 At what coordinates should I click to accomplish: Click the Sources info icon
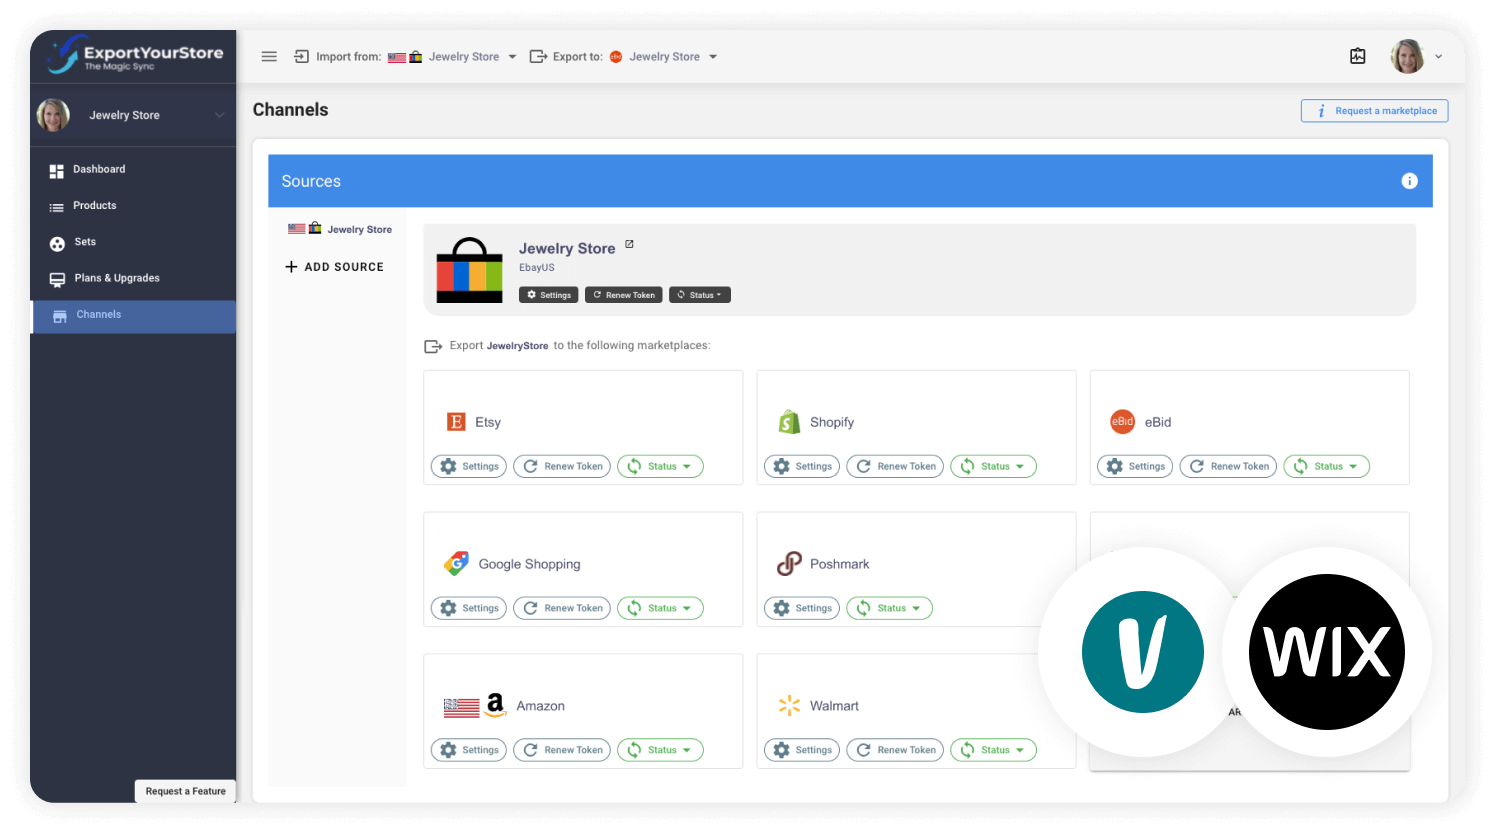tap(1409, 181)
